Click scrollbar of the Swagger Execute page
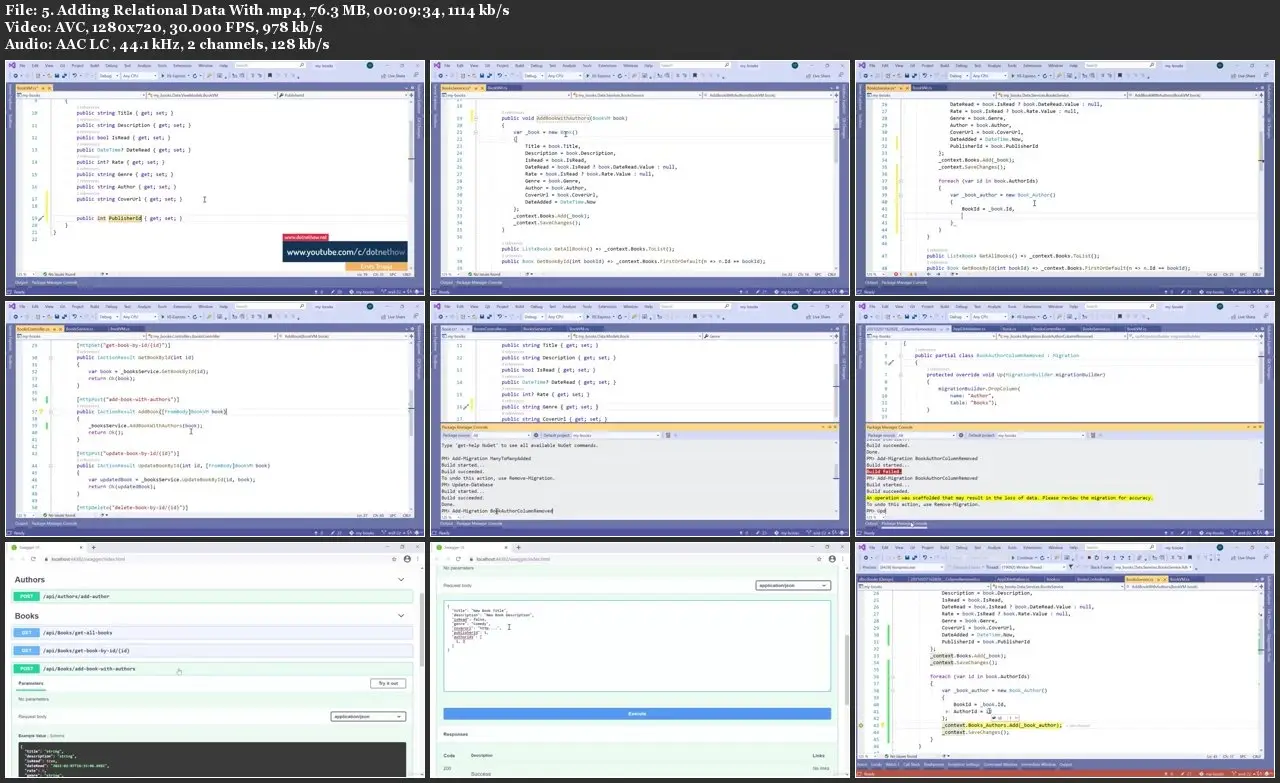This screenshot has width=1280, height=783. (845, 670)
